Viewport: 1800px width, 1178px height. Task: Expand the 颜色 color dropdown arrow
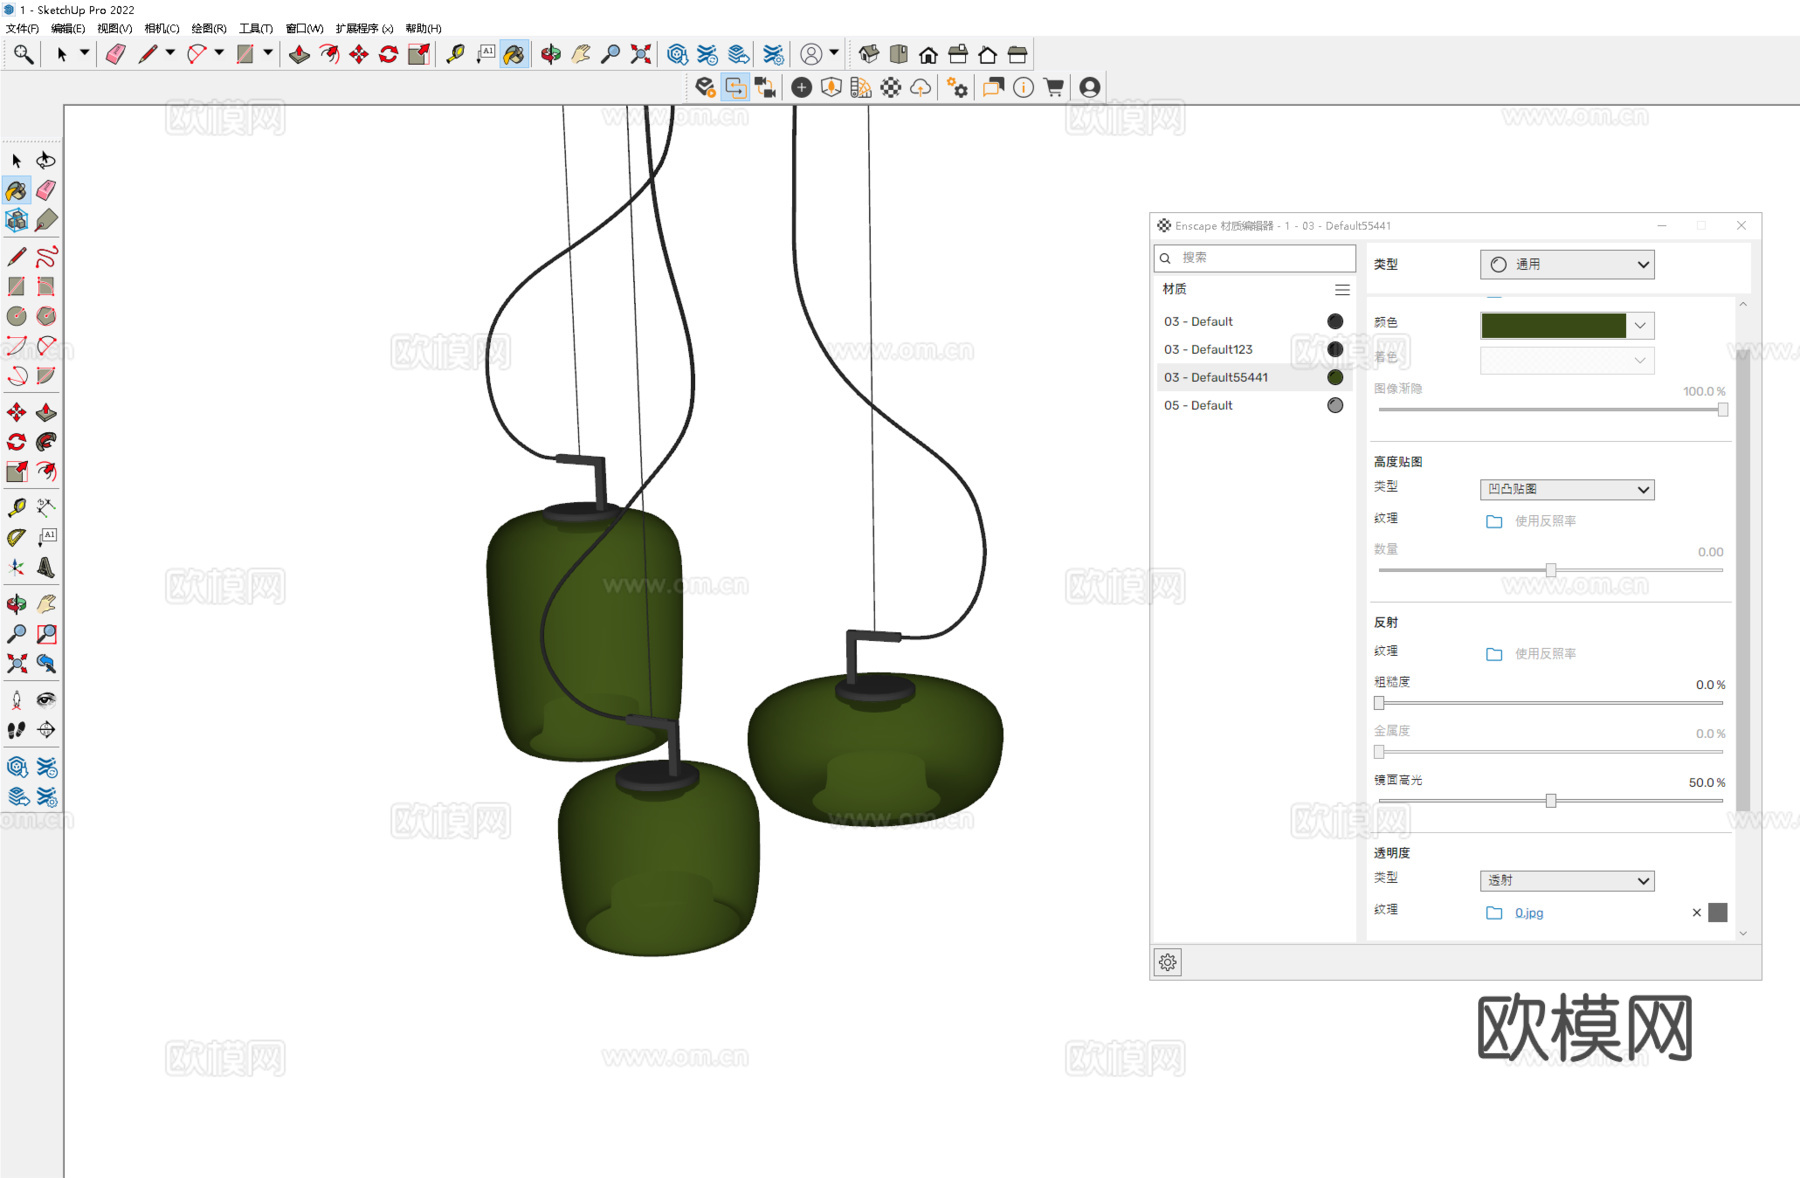pos(1640,325)
